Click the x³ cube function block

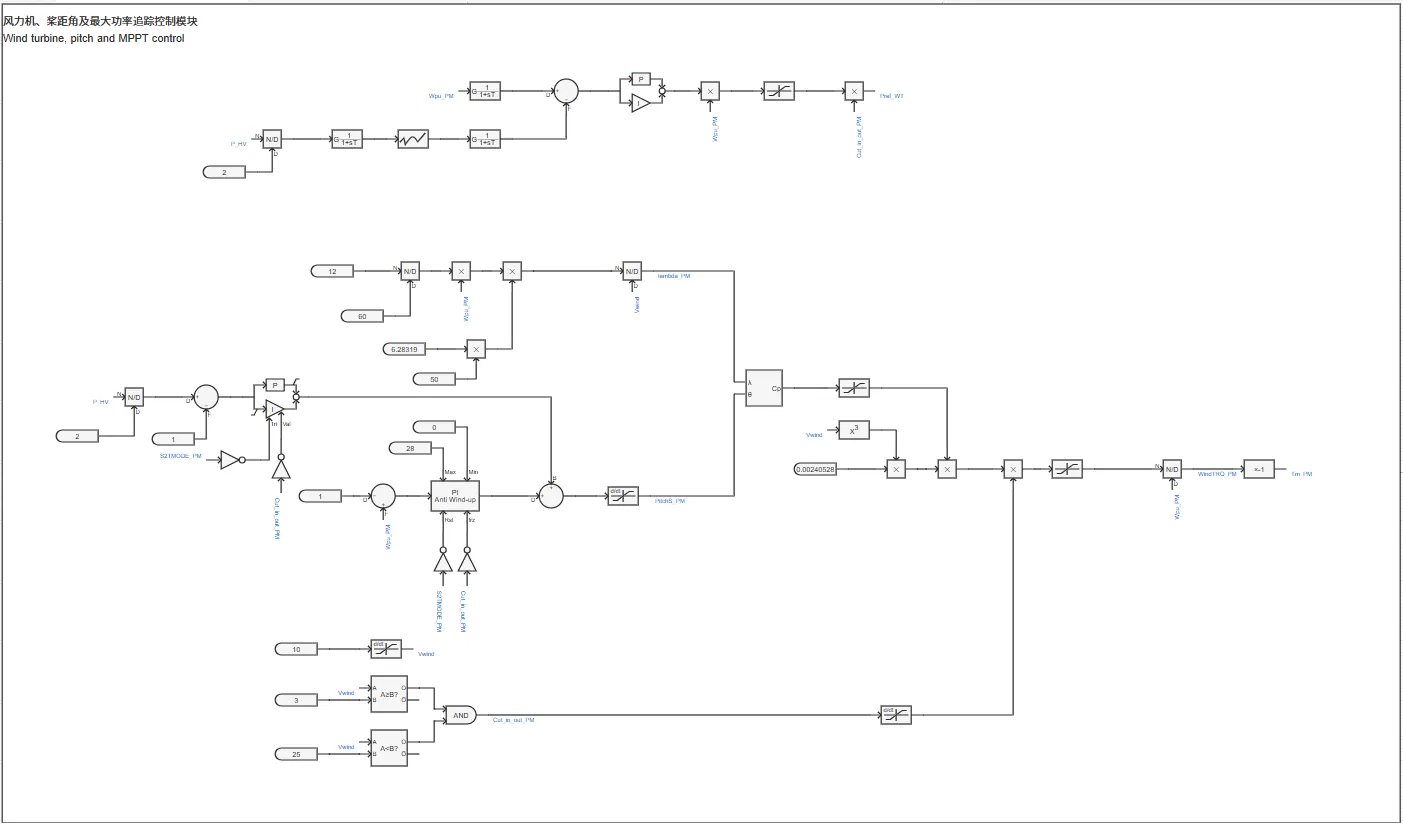853,430
